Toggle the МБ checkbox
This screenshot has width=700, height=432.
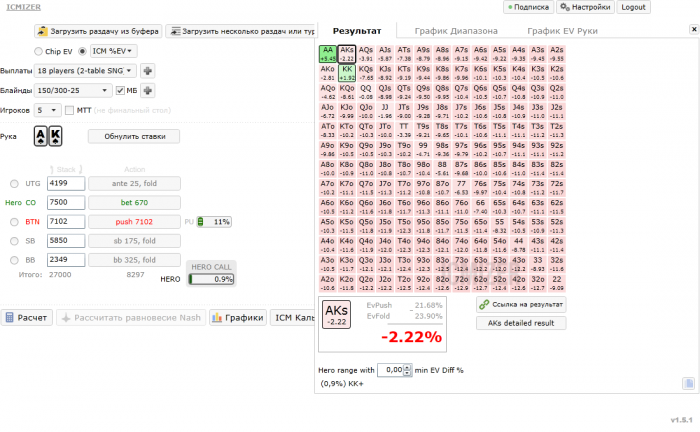pyautogui.click(x=120, y=91)
